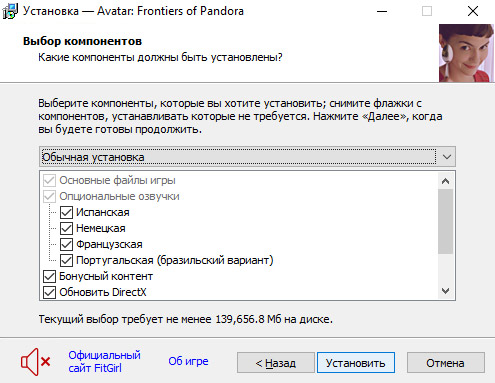Go back with the Назад button
The height and width of the screenshot is (383, 495).
[276, 363]
